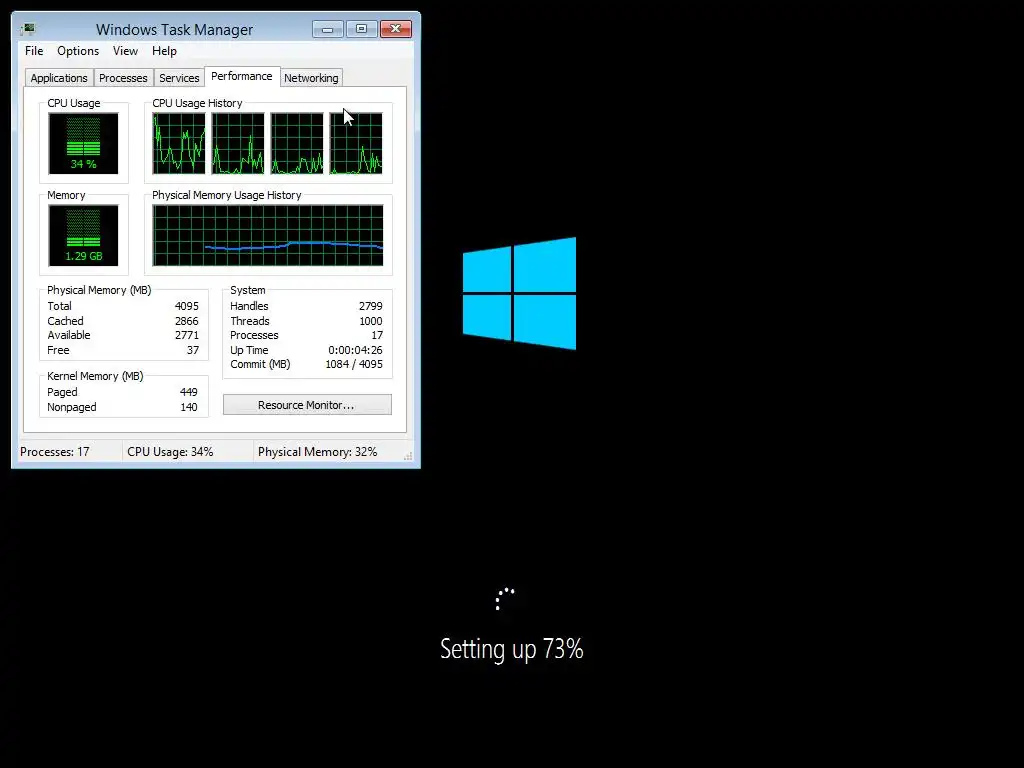Click the Task Manager title bar icon
Screen dimensions: 1024x768
(x=28, y=29)
